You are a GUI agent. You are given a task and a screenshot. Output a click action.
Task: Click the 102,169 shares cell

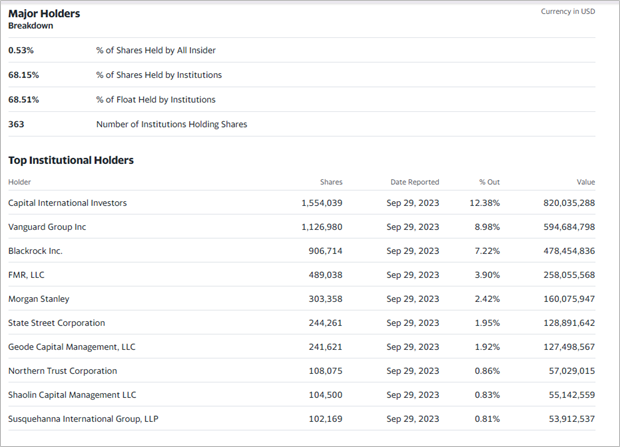click(x=325, y=419)
